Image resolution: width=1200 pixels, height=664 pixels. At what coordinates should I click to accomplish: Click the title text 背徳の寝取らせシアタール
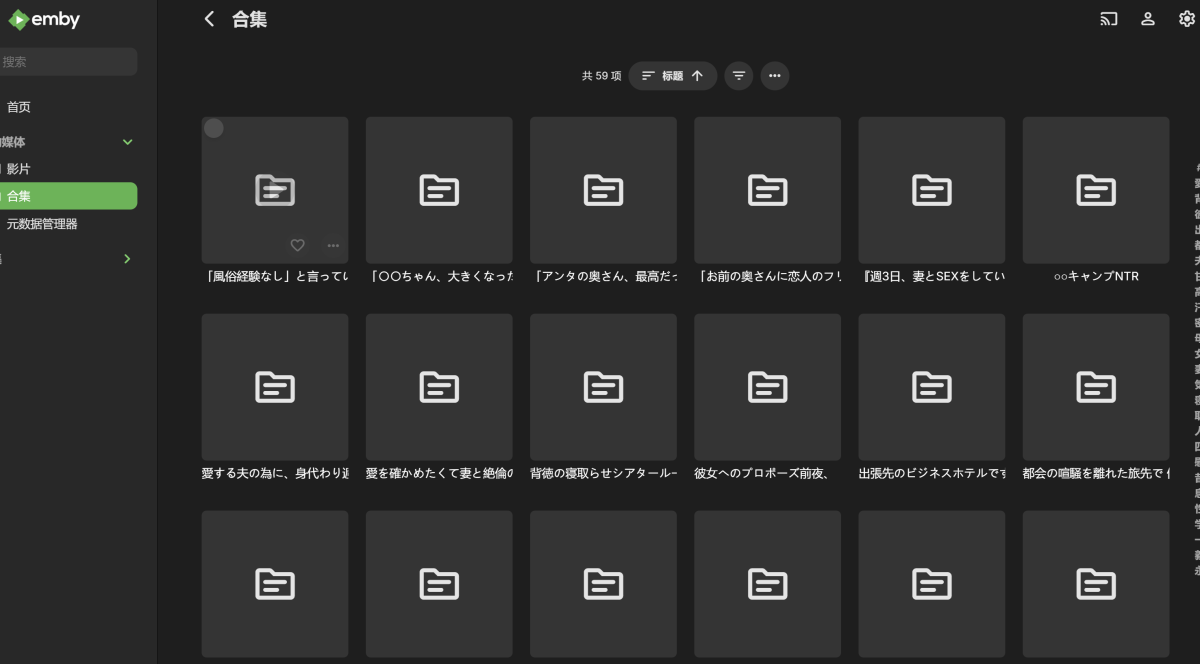(603, 473)
